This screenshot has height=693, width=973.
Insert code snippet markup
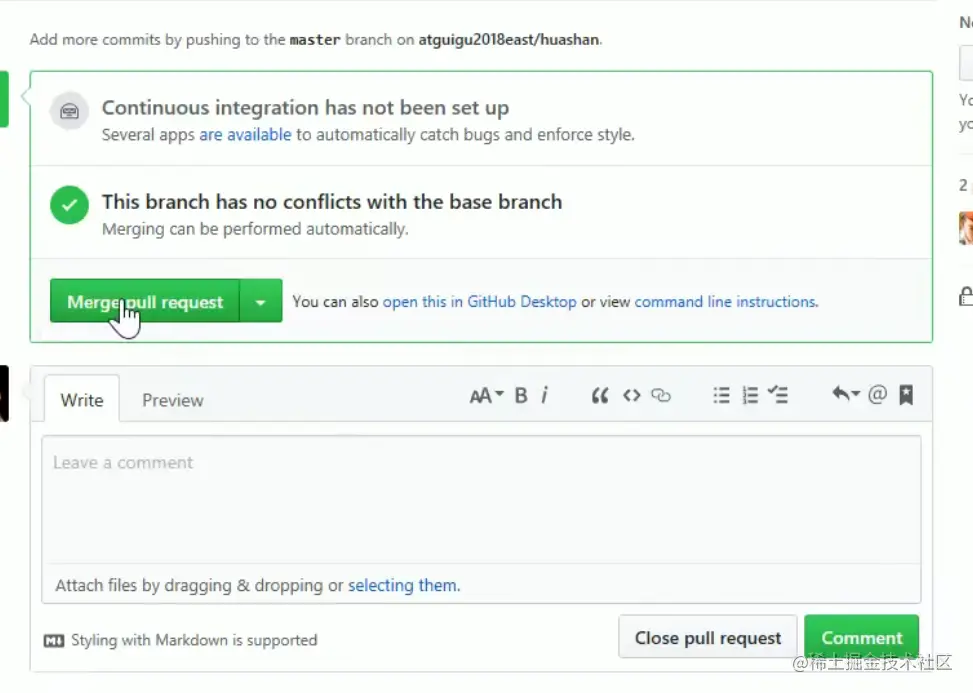631,396
